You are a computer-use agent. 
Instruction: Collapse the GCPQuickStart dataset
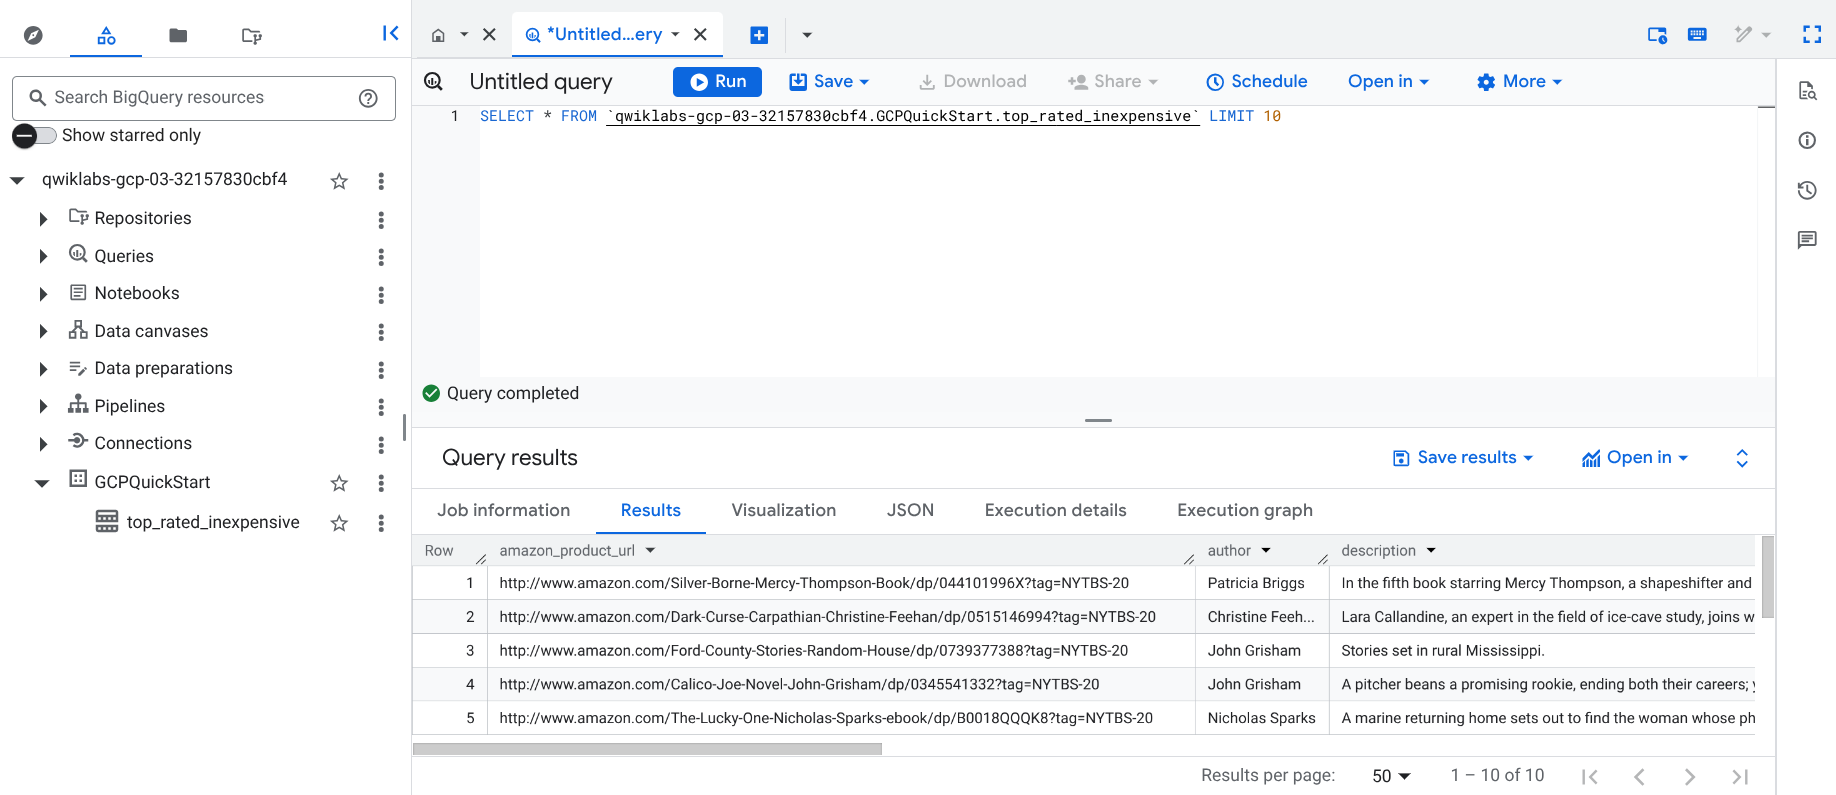[x=42, y=483]
